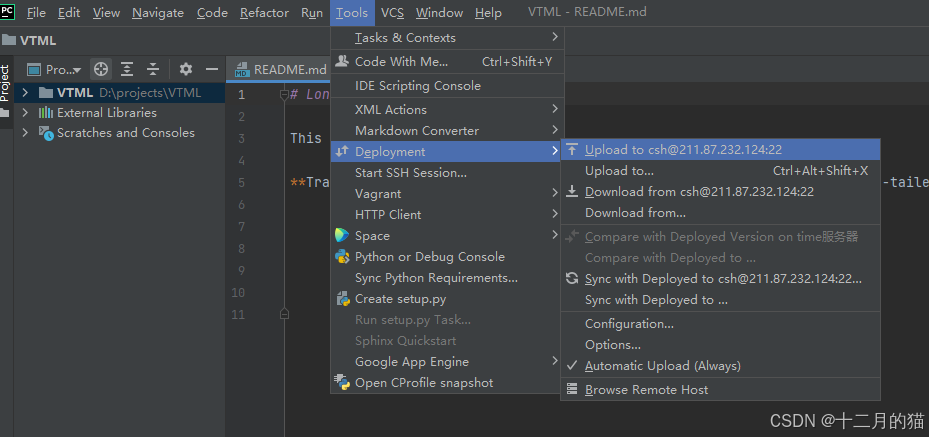This screenshot has width=929, height=437.
Task: Expand Scratches and Consoles node
Action: click(x=25, y=133)
